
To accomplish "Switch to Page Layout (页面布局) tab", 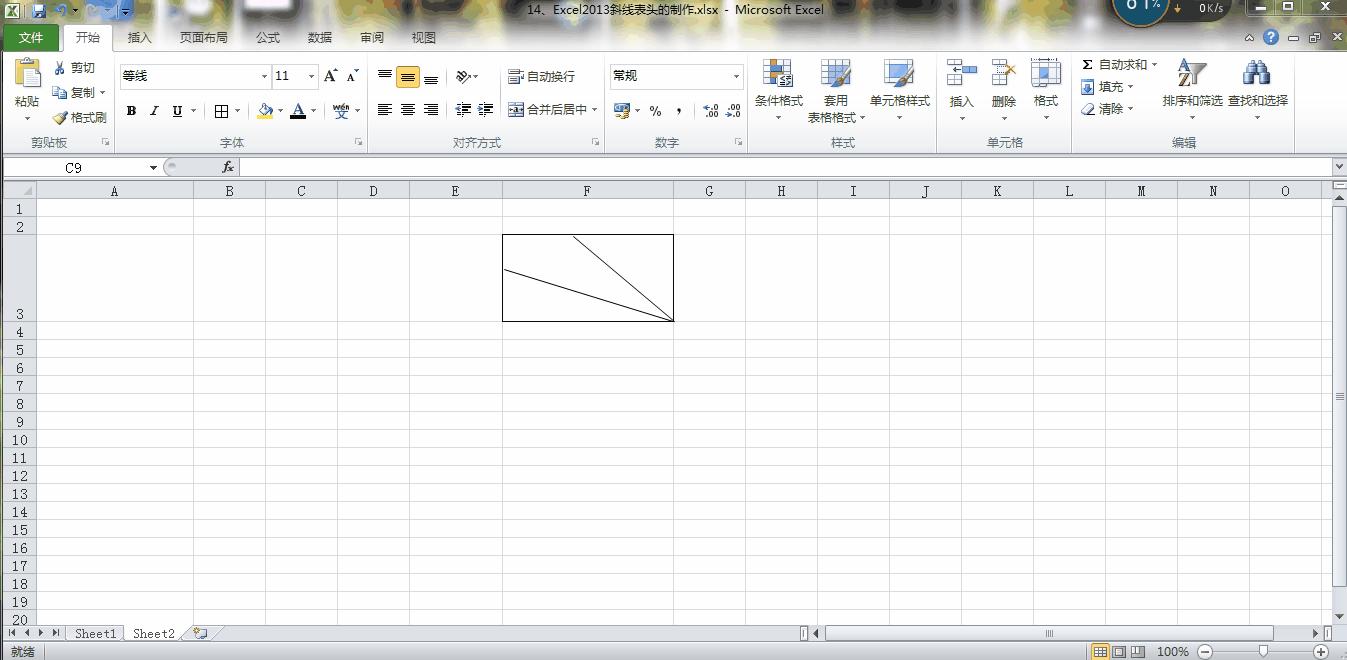I will tap(203, 38).
